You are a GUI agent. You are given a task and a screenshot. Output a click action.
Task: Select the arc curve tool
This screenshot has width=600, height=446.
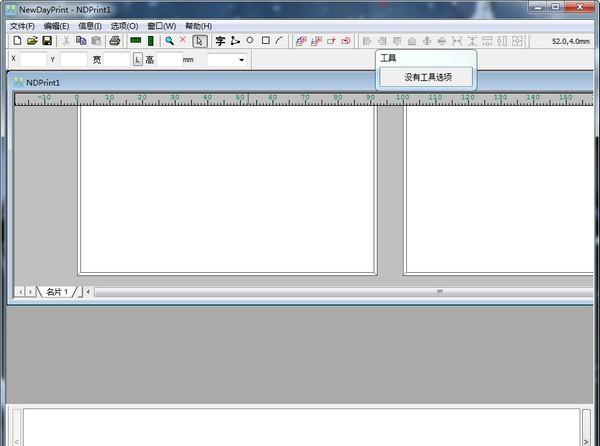[x=280, y=41]
